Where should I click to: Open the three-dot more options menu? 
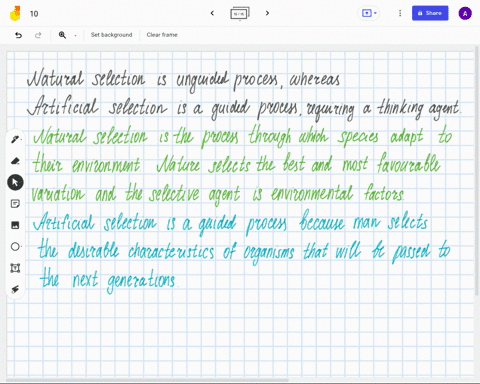pos(400,13)
